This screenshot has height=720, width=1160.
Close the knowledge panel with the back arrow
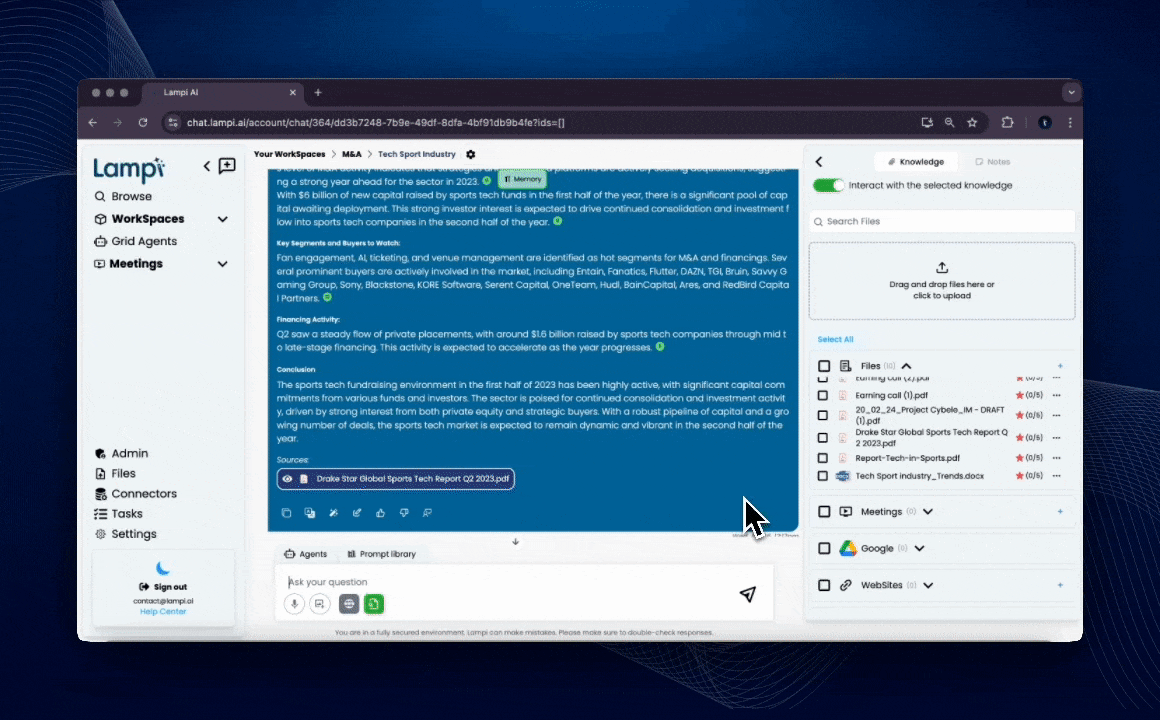819,161
